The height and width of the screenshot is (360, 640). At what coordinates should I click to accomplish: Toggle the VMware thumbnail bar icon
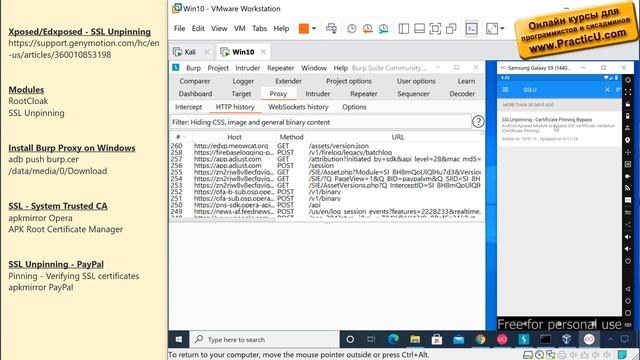419,29
